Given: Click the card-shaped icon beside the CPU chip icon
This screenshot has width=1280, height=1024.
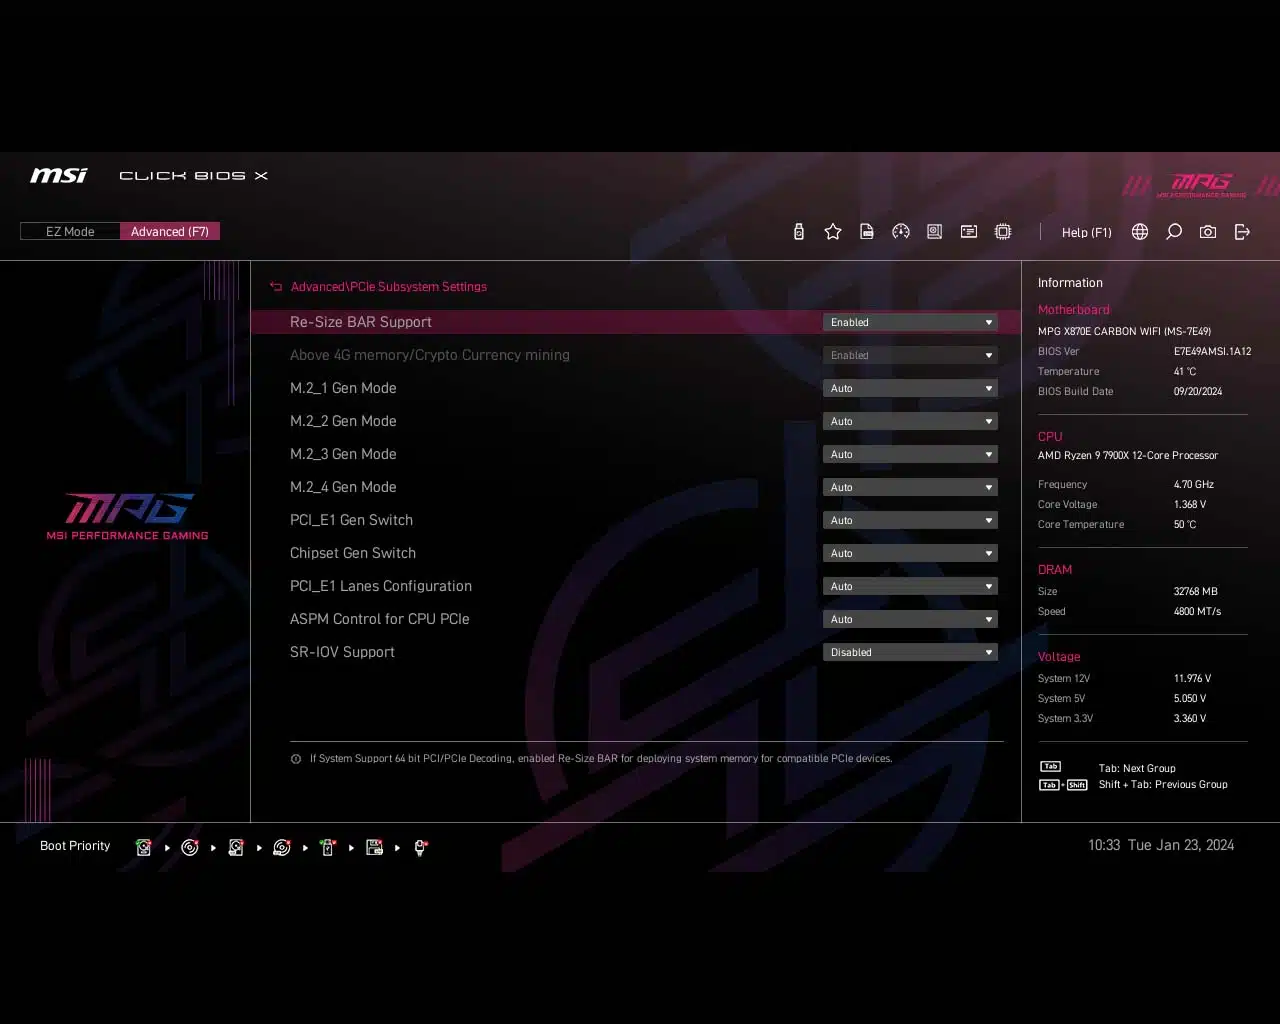Looking at the screenshot, I should pos(969,232).
